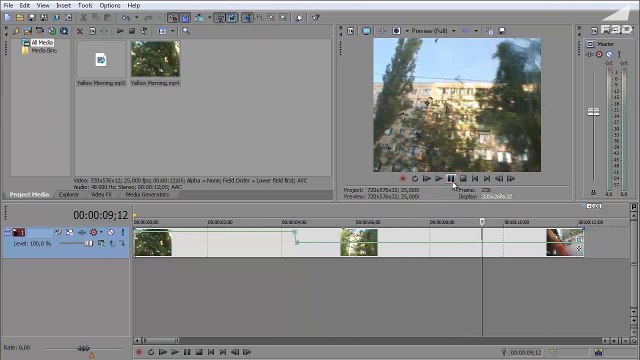Viewport: 640px width, 360px height.
Task: Open the File menu
Action: (x=8, y=6)
